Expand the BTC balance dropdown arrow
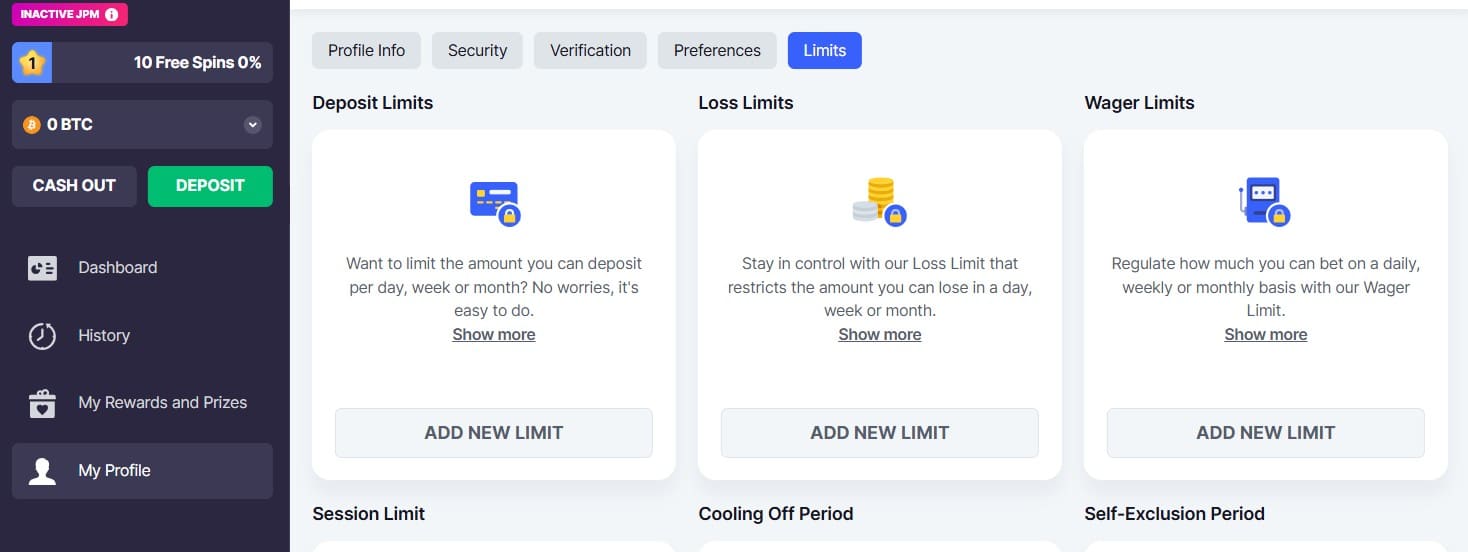Screen dimensions: 1468x552 [253, 125]
